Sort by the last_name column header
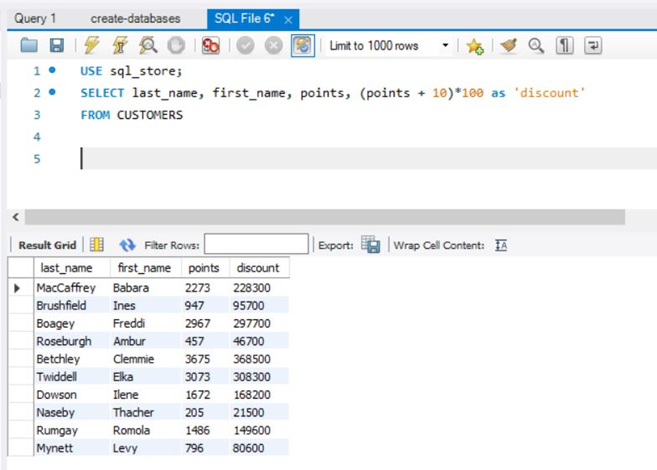The height and width of the screenshot is (470, 657). point(72,267)
